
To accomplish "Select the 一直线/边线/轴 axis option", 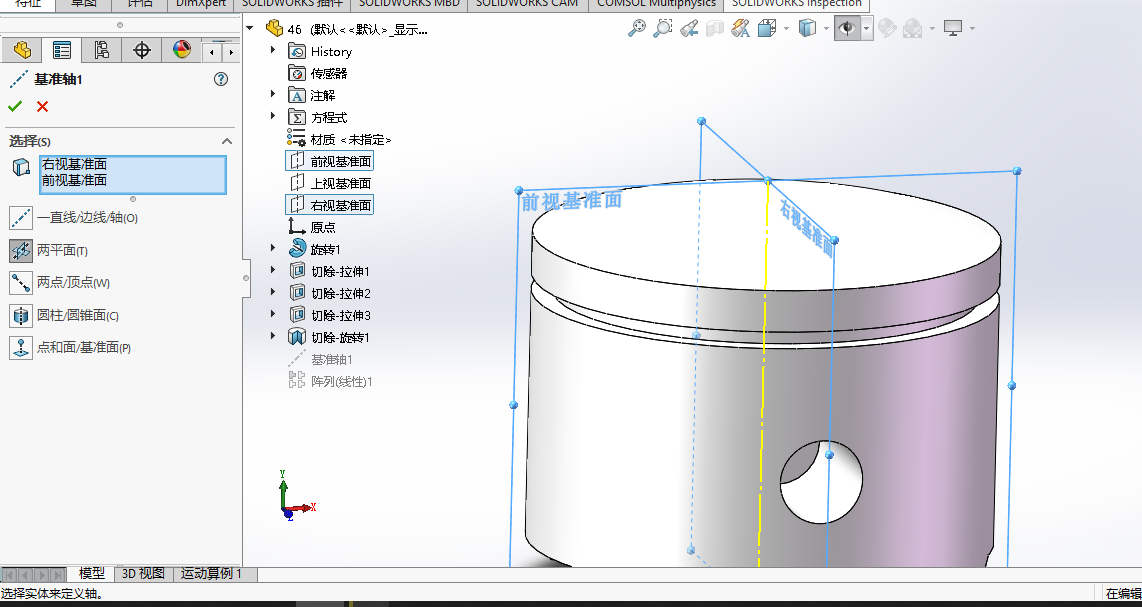I will (x=21, y=217).
